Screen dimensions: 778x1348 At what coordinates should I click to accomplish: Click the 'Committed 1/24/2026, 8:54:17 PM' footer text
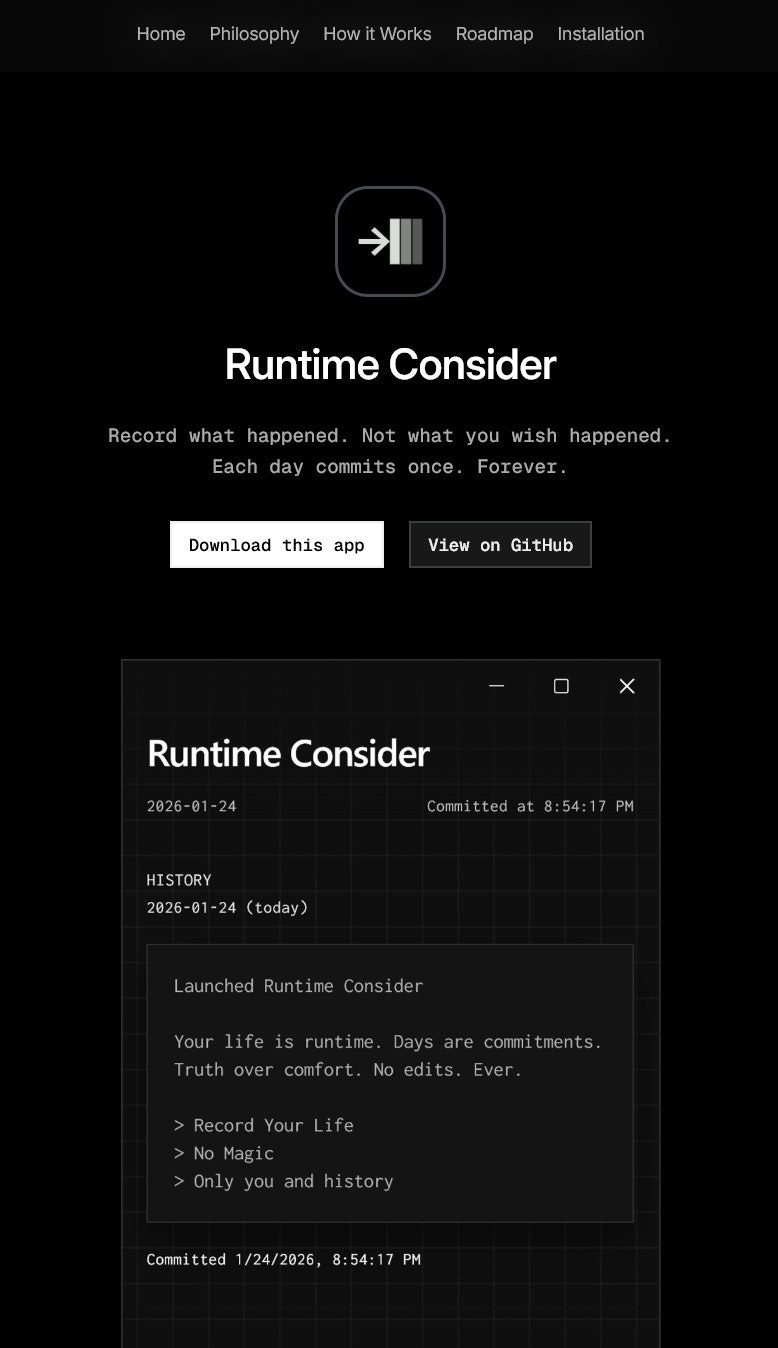pos(283,1260)
